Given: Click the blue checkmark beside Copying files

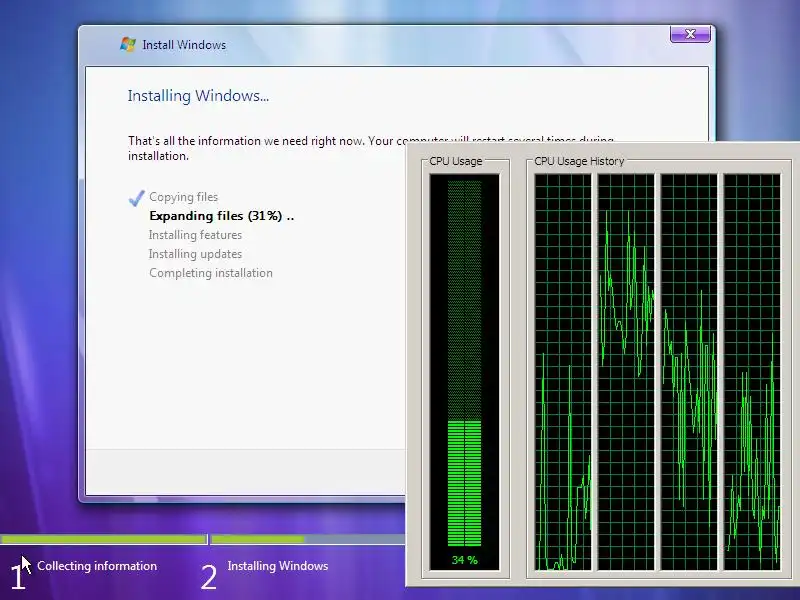Looking at the screenshot, I should [136, 197].
